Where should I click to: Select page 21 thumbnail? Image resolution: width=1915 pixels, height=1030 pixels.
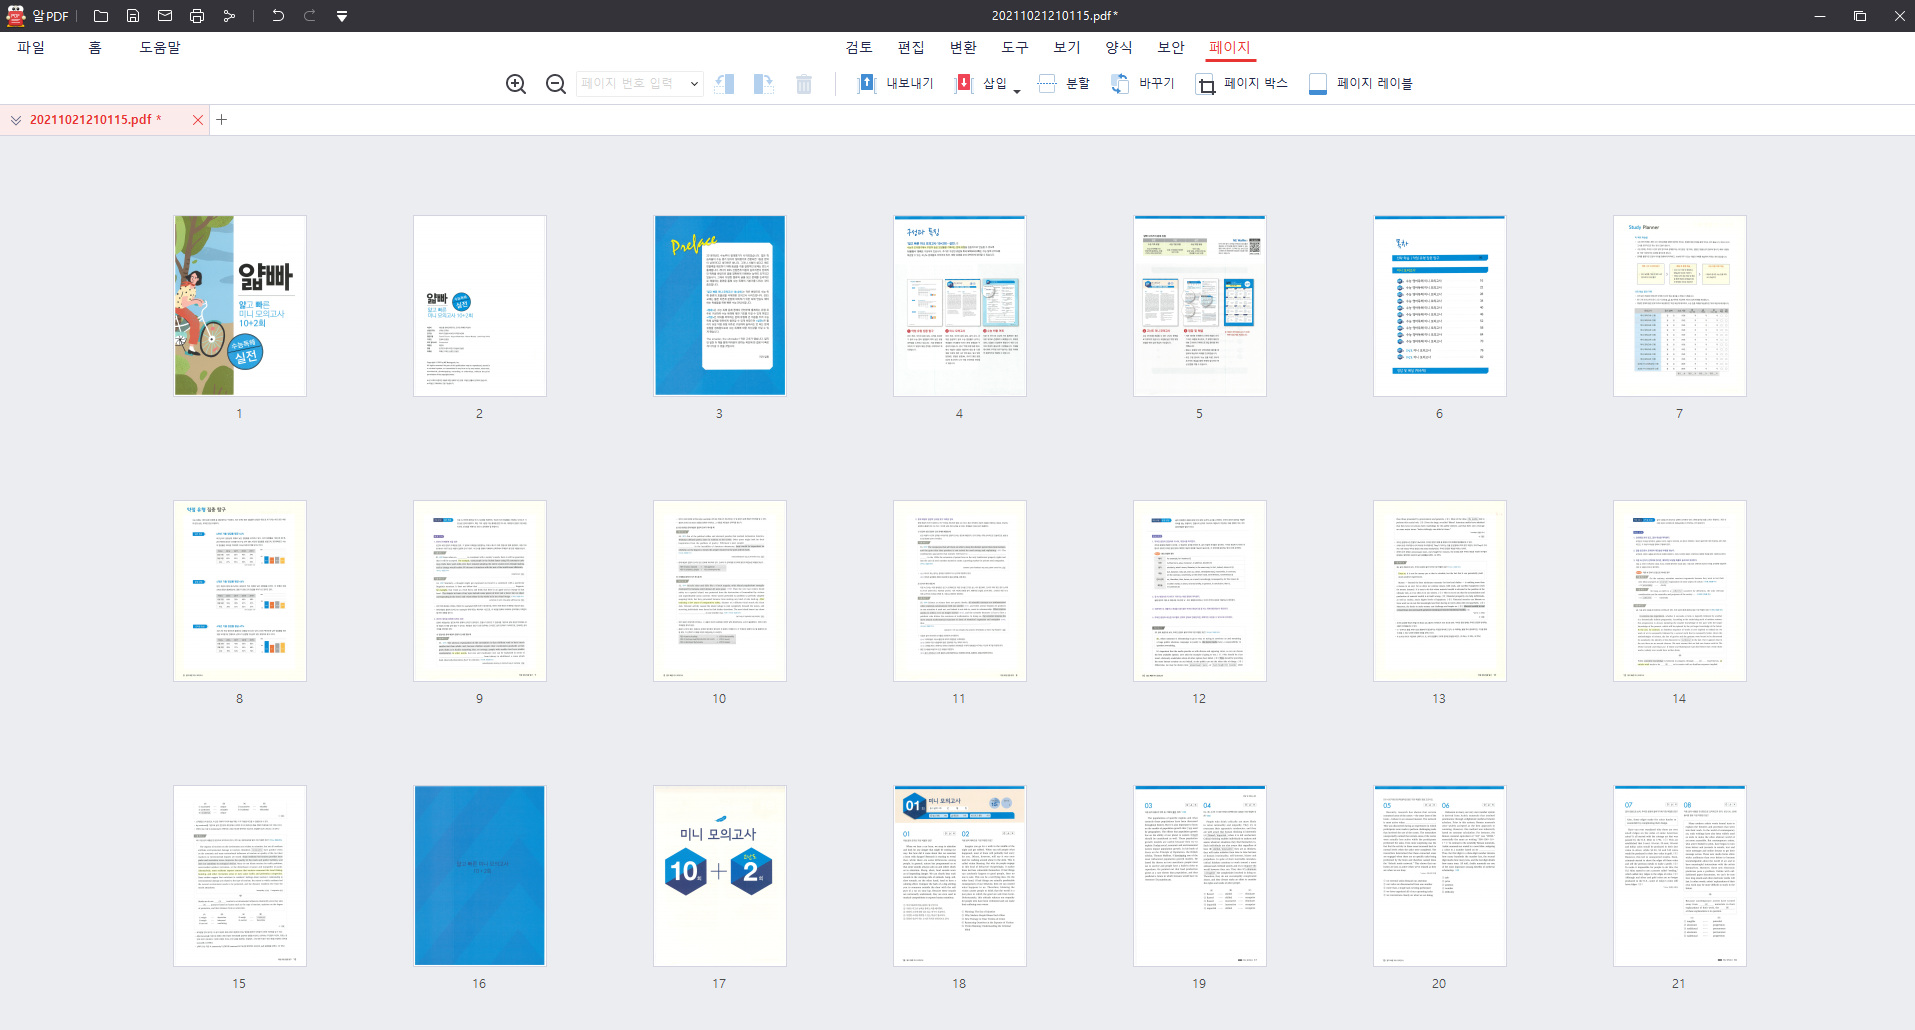(1680, 876)
